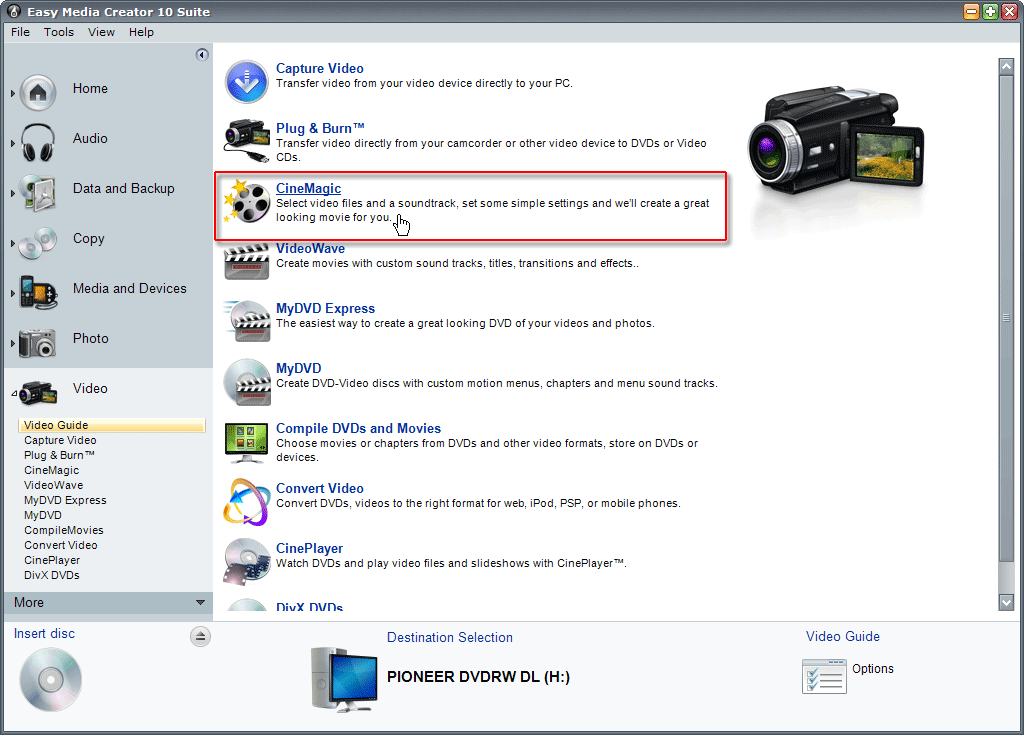The image size is (1024, 735).
Task: Click the Options checklist icon
Action: click(x=824, y=676)
